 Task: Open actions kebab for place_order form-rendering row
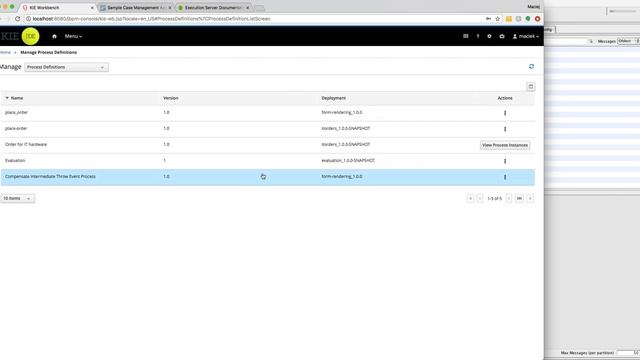[505, 113]
